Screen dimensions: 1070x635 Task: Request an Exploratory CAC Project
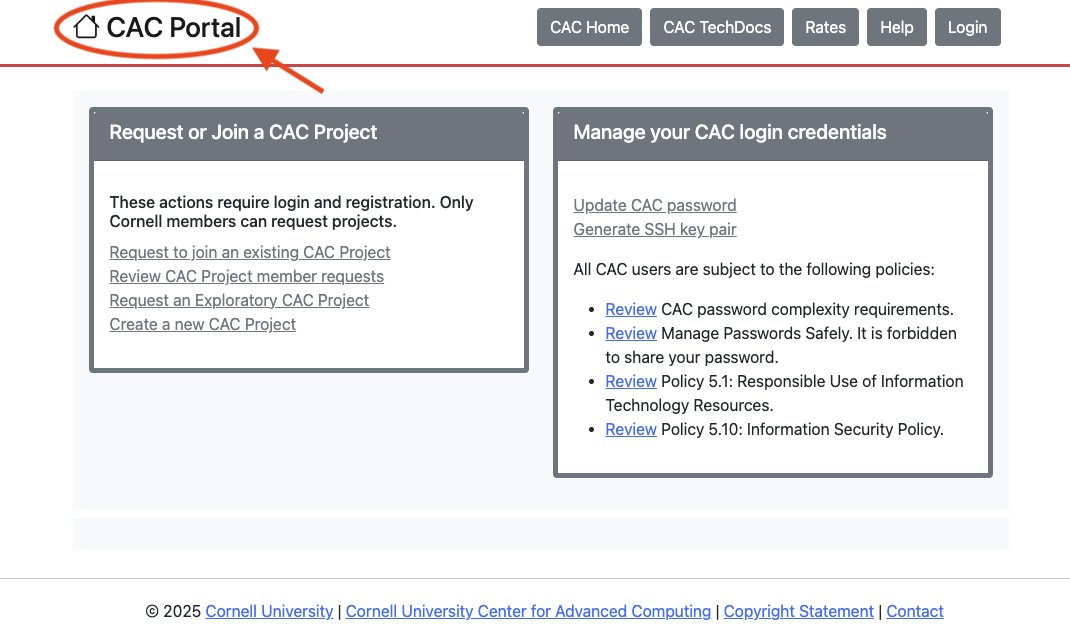(239, 300)
